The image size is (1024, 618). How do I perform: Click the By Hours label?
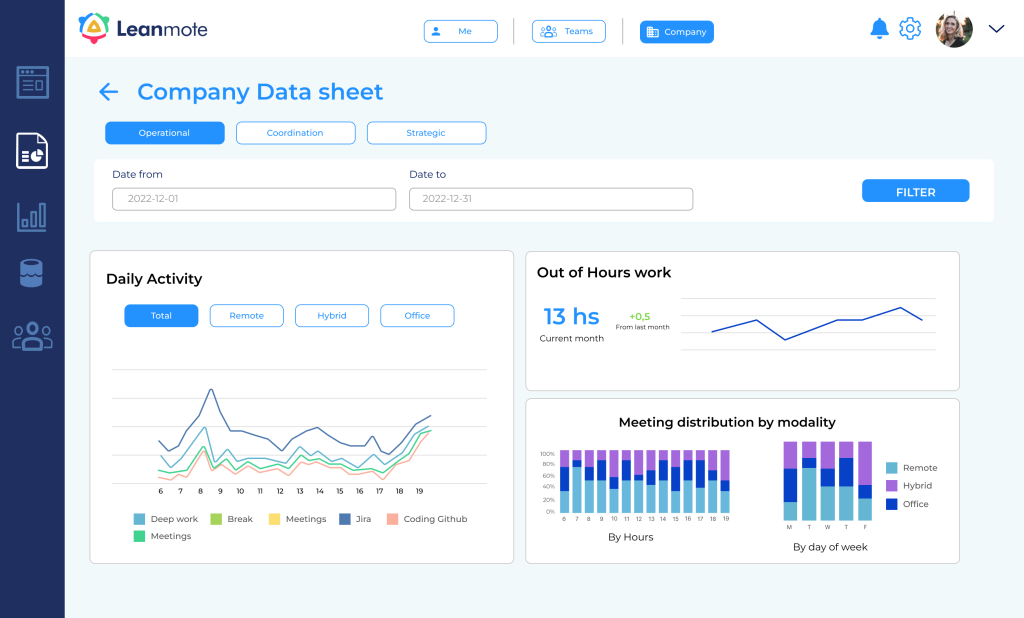pyautogui.click(x=631, y=537)
